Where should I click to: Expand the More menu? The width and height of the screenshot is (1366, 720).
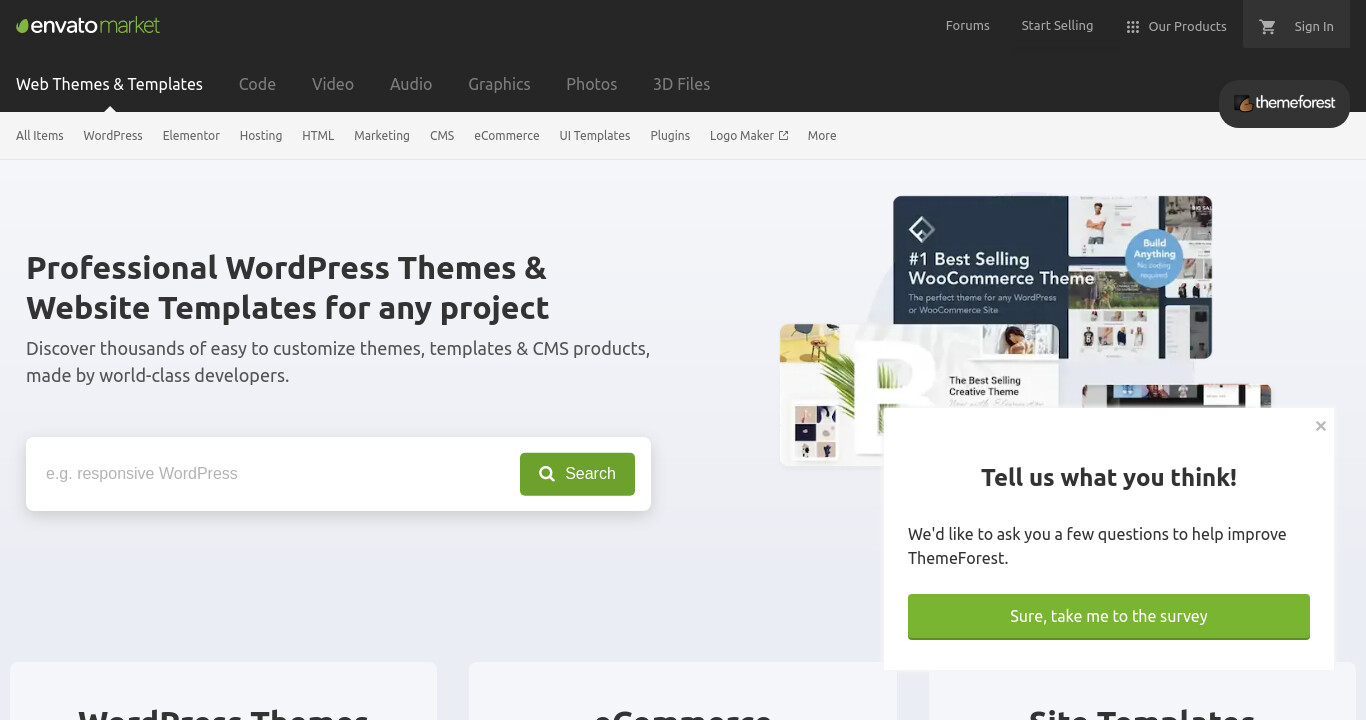tap(822, 136)
